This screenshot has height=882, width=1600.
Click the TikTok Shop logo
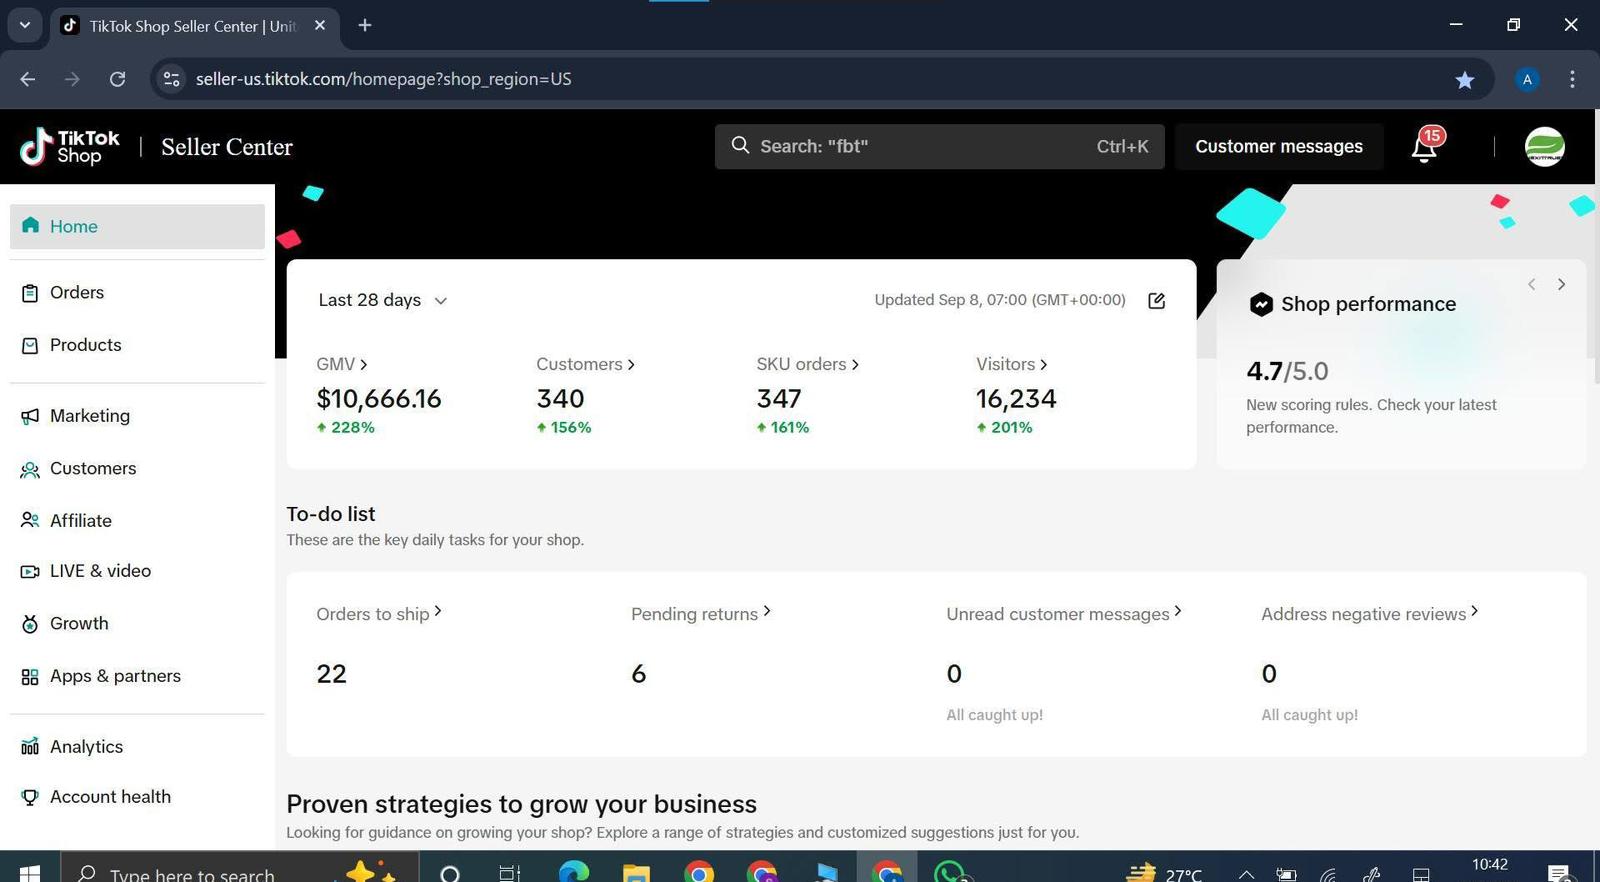[70, 147]
